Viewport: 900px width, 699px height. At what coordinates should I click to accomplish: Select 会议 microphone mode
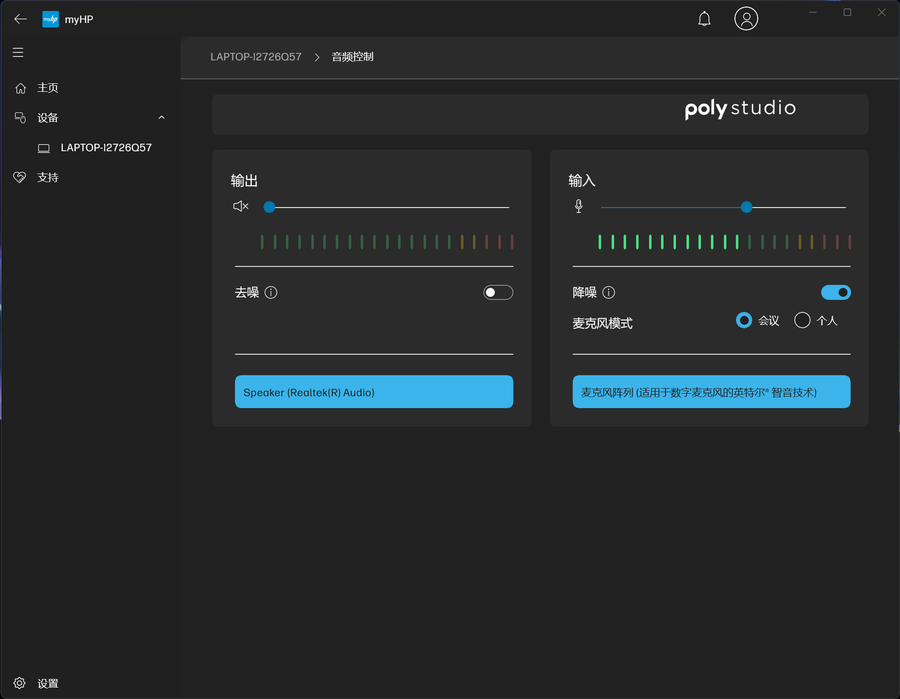(744, 320)
